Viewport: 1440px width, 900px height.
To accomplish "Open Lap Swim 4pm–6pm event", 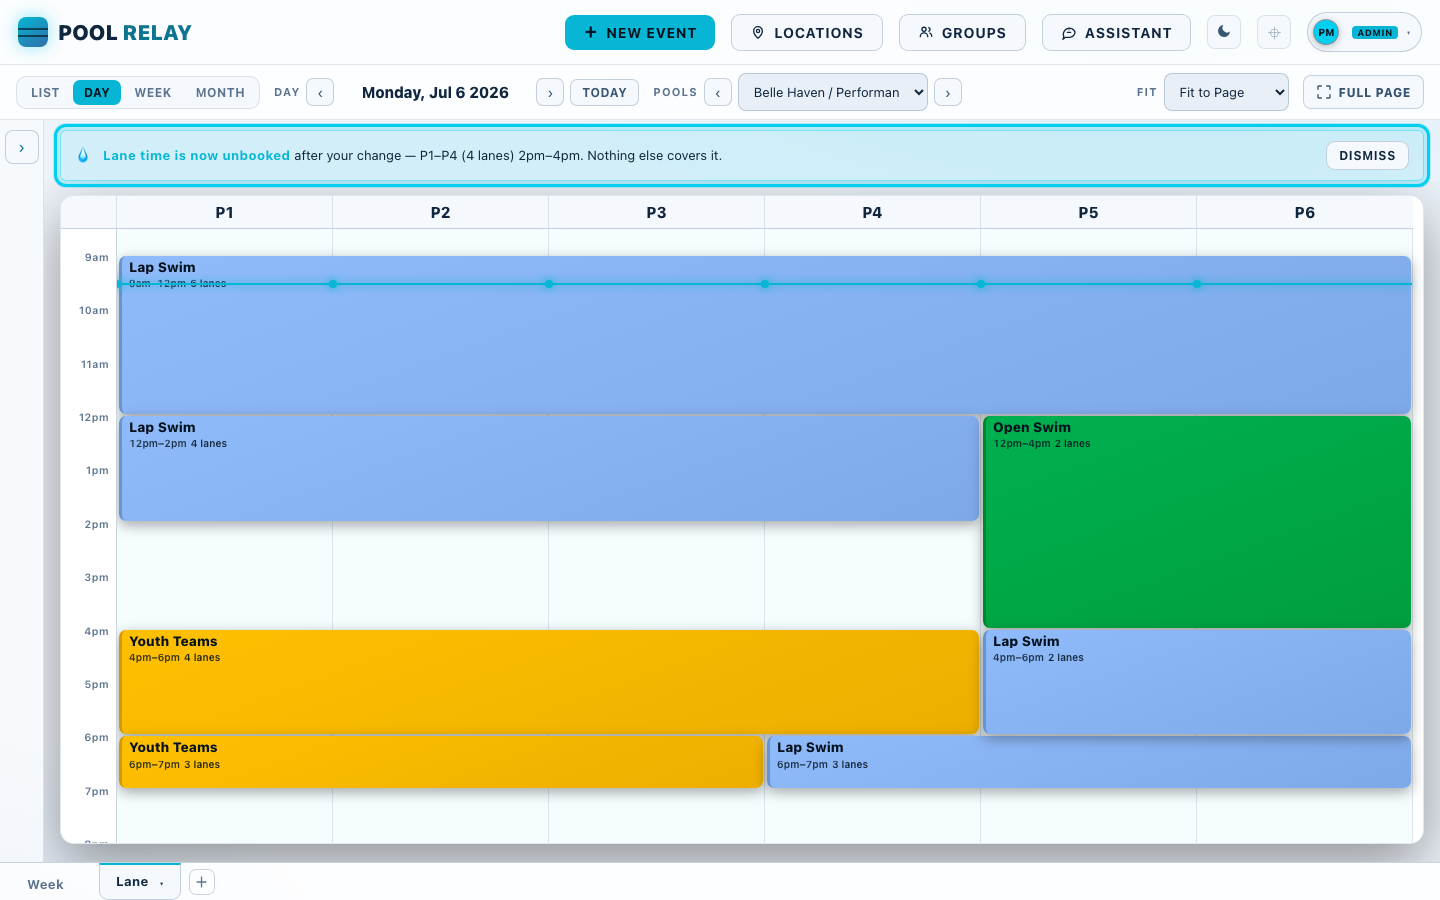I will point(1197,682).
